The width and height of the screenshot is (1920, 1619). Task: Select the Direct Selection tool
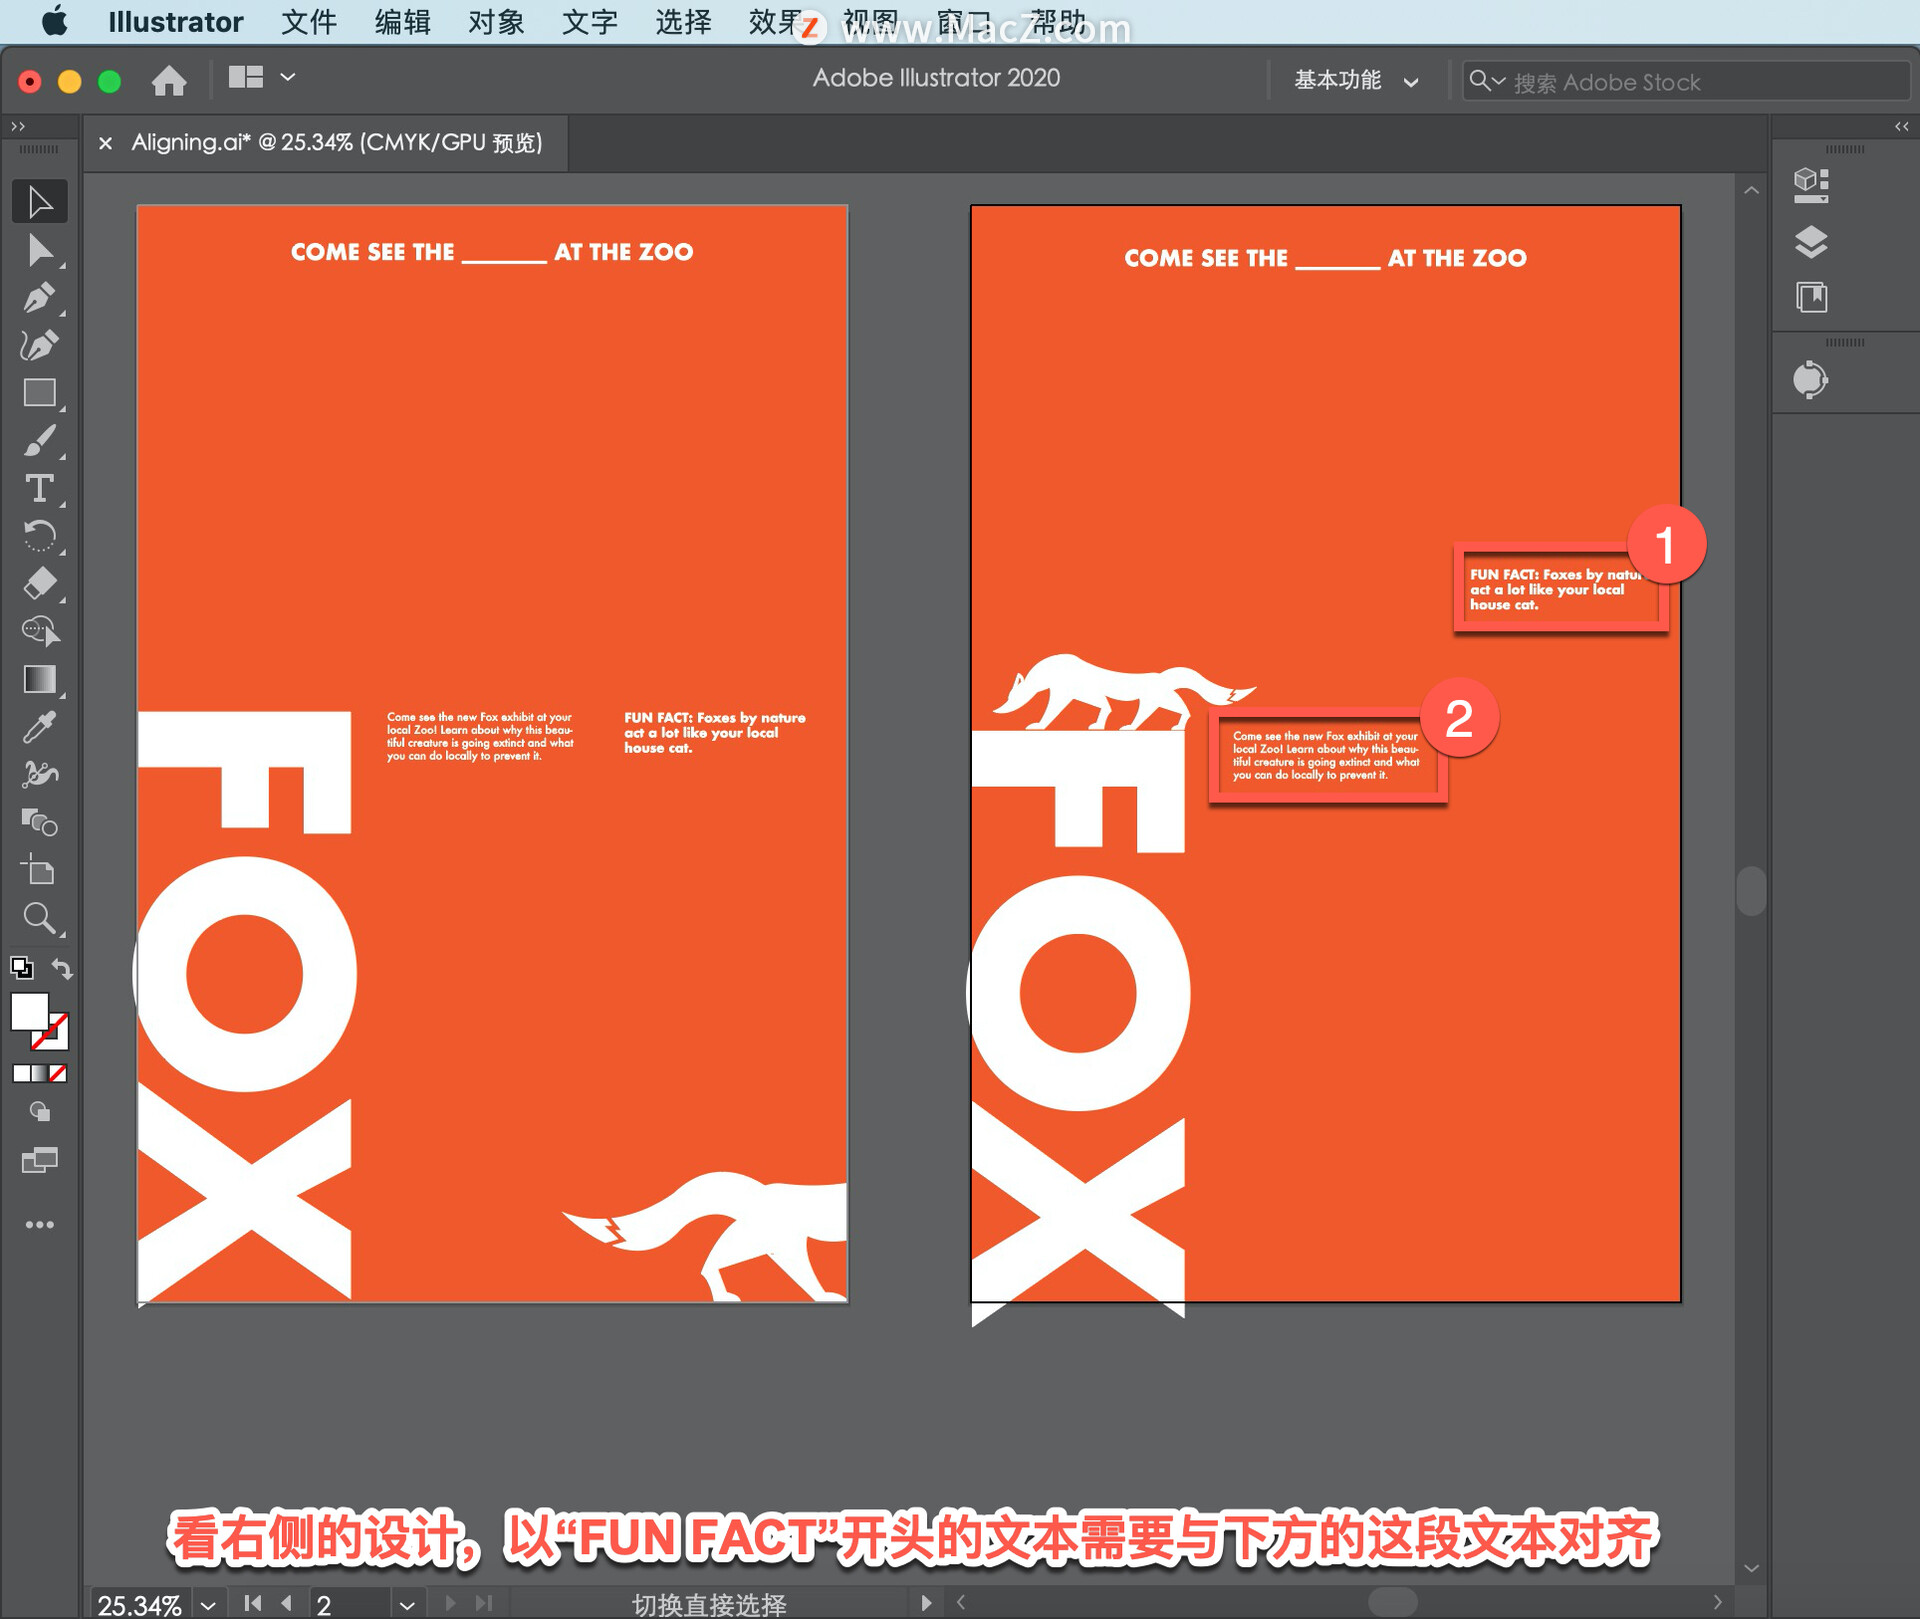(40, 250)
